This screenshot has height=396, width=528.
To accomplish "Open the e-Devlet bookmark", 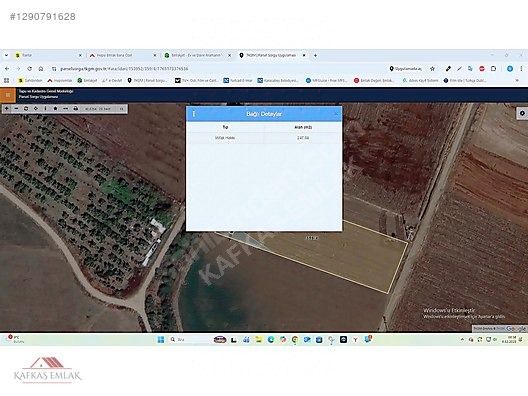I will coord(112,80).
